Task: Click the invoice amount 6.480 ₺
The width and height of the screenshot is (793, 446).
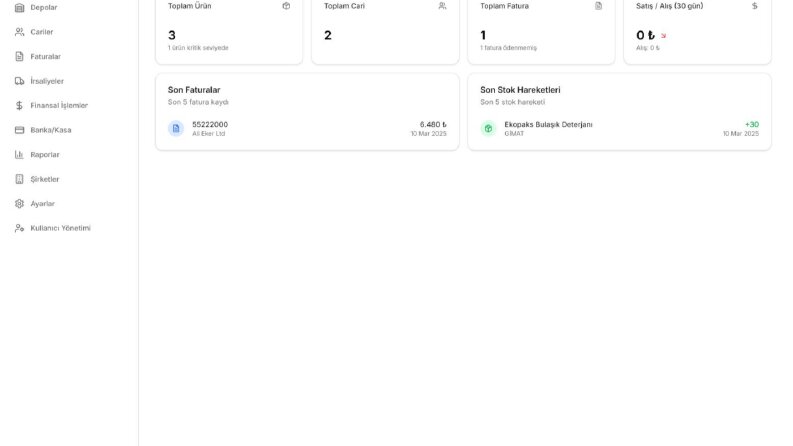Action: coord(433,124)
